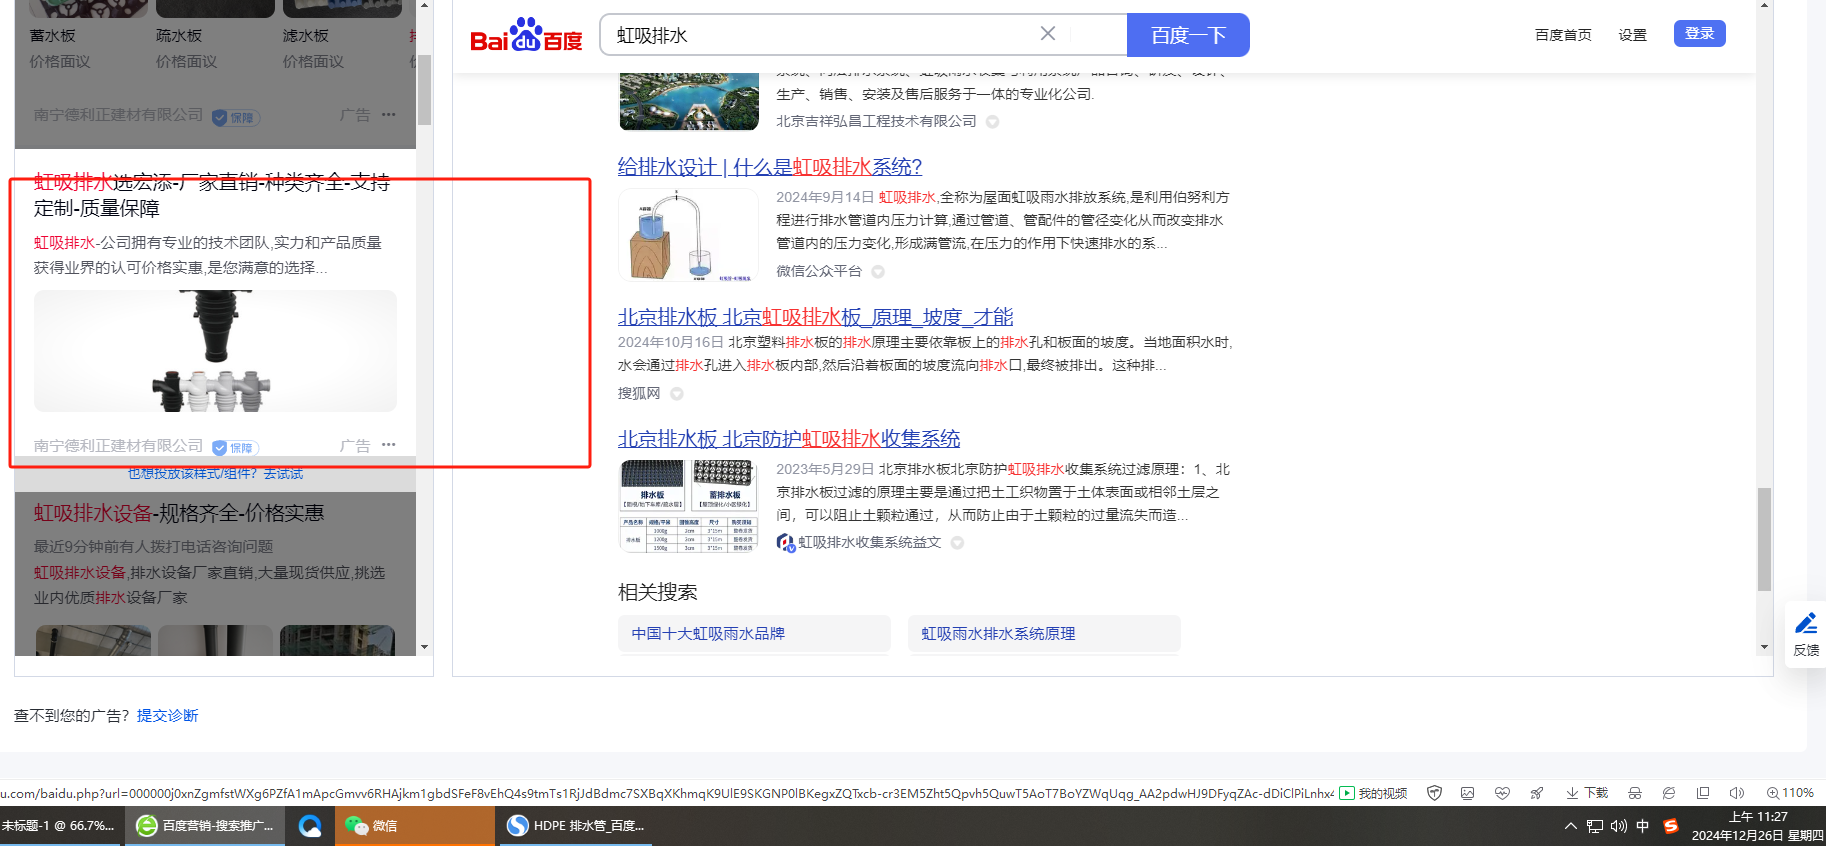Open the more options dots on top 蓄水板 ad

[x=389, y=115]
